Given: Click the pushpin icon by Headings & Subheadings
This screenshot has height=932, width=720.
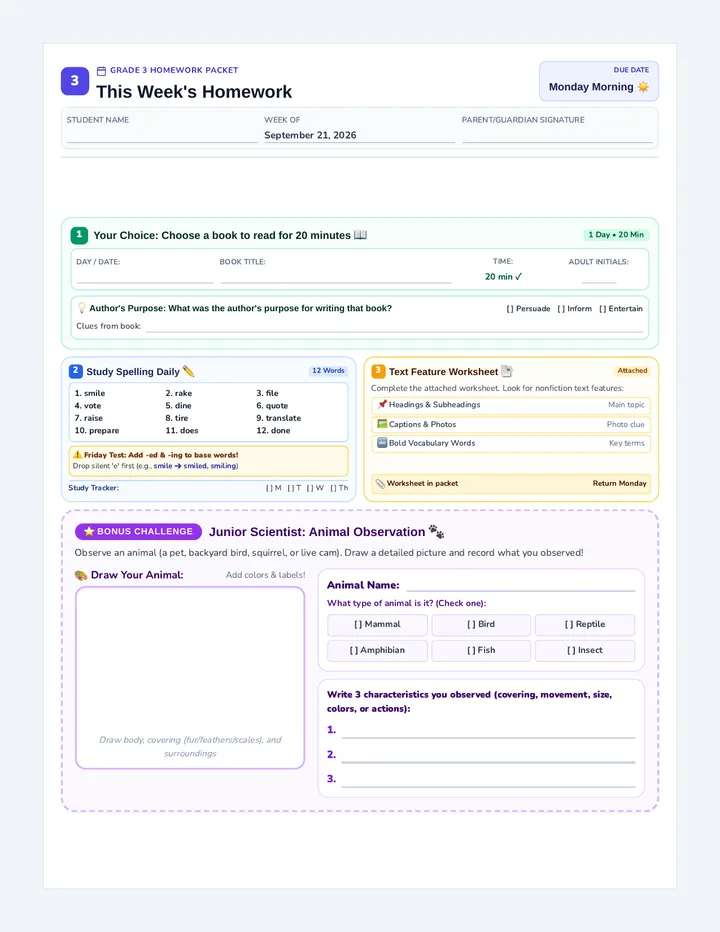Looking at the screenshot, I should 382,404.
